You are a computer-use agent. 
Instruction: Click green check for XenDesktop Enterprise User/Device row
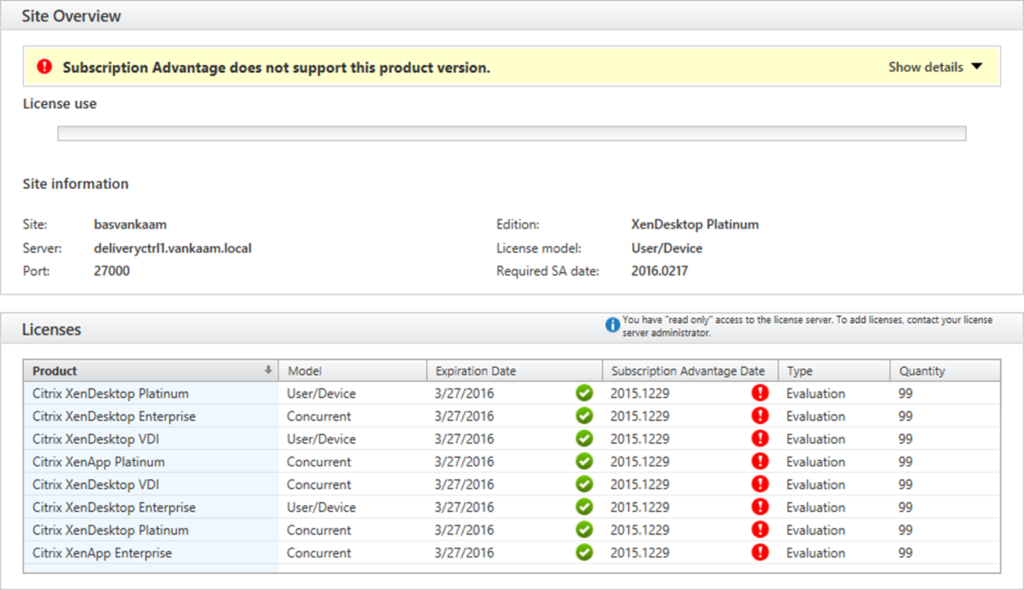[584, 507]
